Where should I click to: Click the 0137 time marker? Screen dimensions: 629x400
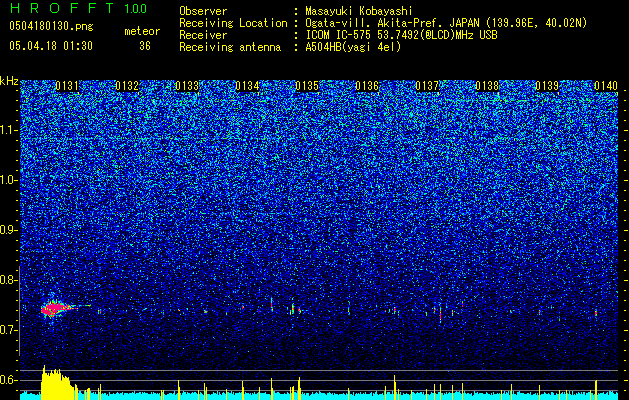point(427,86)
